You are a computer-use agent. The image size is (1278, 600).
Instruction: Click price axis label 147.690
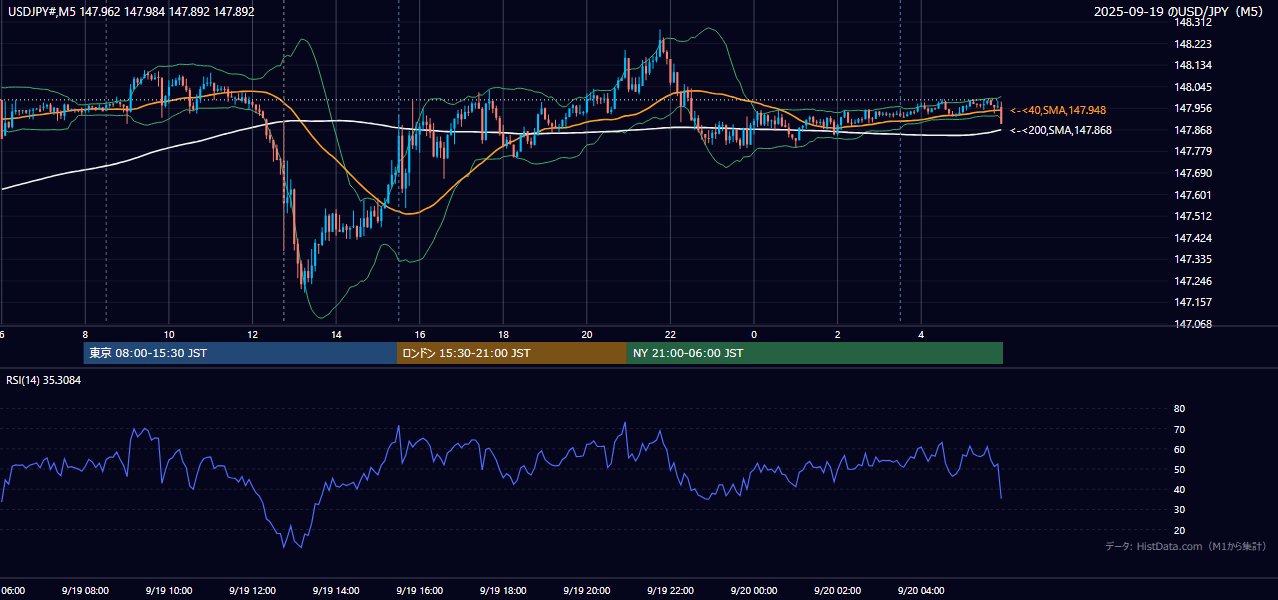pos(1192,173)
